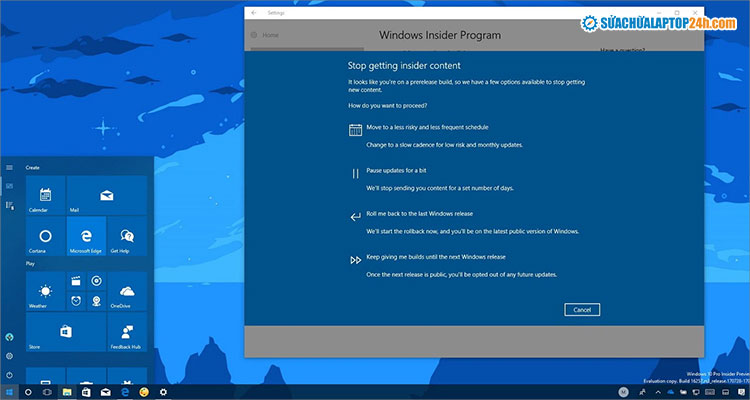Open the Get Help tile

pyautogui.click(x=127, y=236)
